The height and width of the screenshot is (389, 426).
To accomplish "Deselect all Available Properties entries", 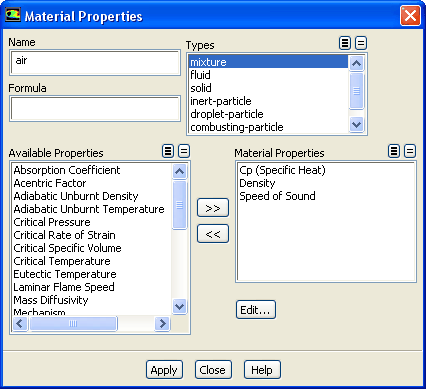I will point(184,151).
